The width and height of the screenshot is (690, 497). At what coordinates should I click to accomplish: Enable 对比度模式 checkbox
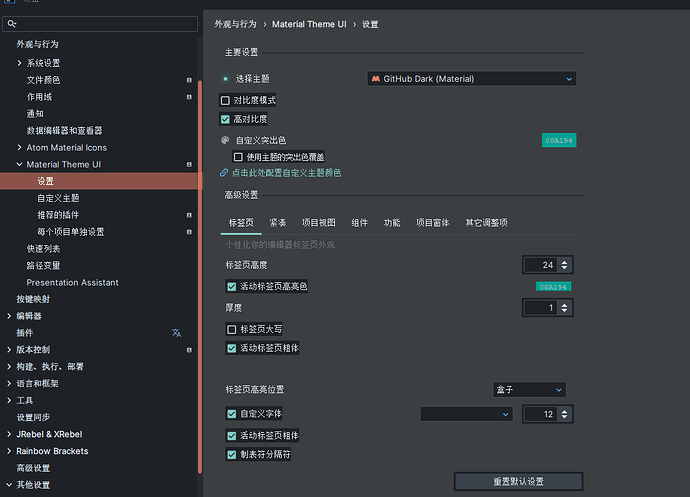click(225, 100)
